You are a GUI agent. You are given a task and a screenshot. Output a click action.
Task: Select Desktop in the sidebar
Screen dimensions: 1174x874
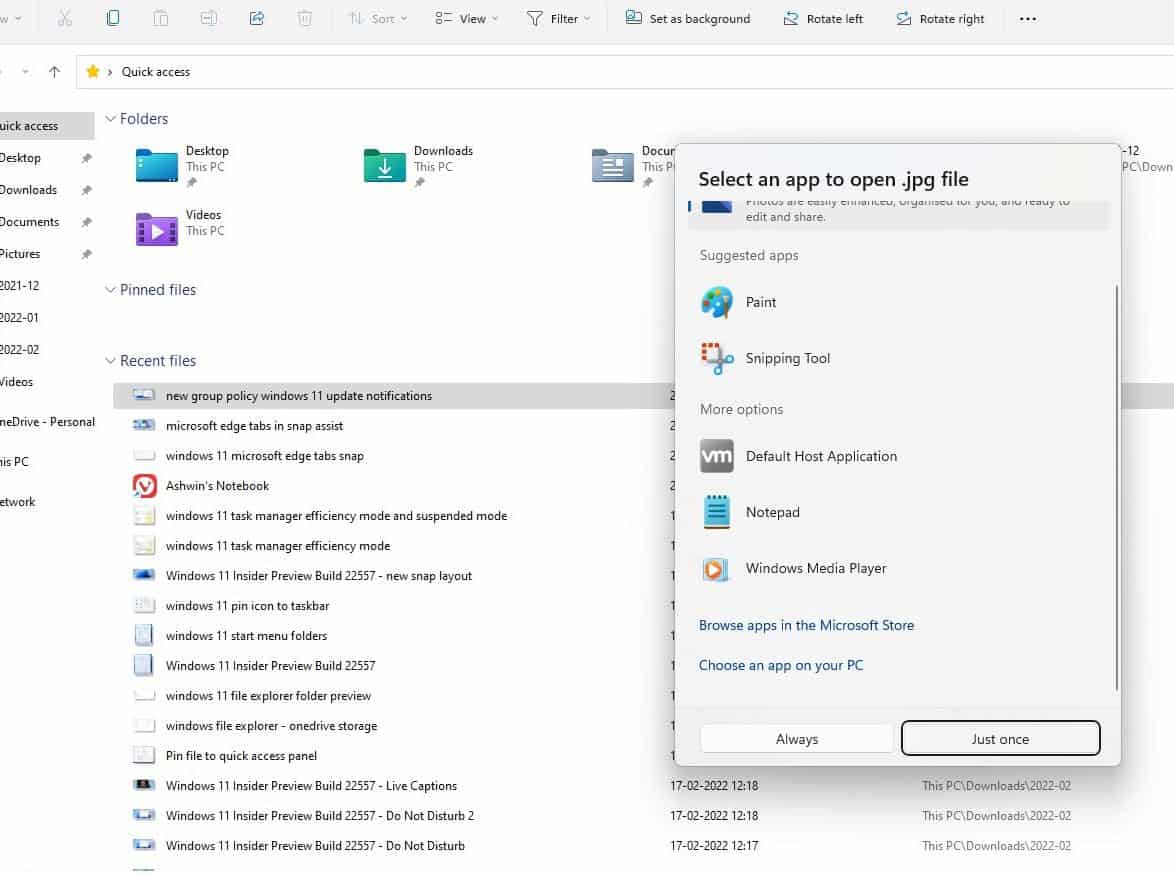[x=20, y=158]
